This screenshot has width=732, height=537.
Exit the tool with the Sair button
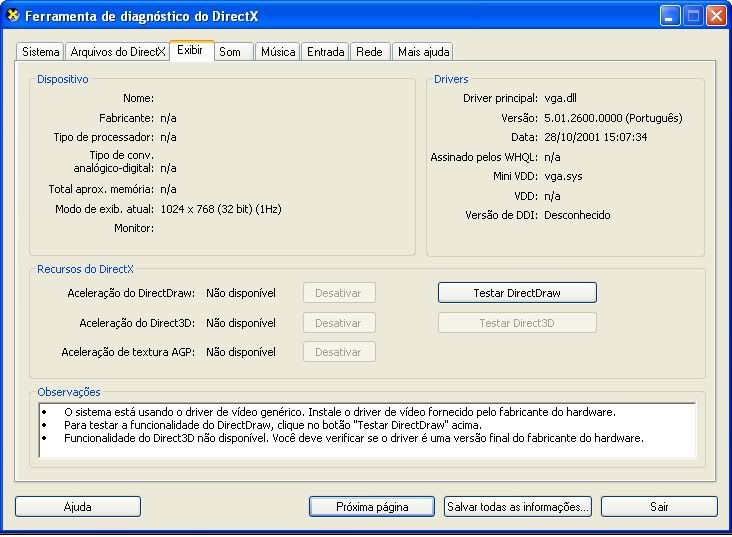coord(659,507)
